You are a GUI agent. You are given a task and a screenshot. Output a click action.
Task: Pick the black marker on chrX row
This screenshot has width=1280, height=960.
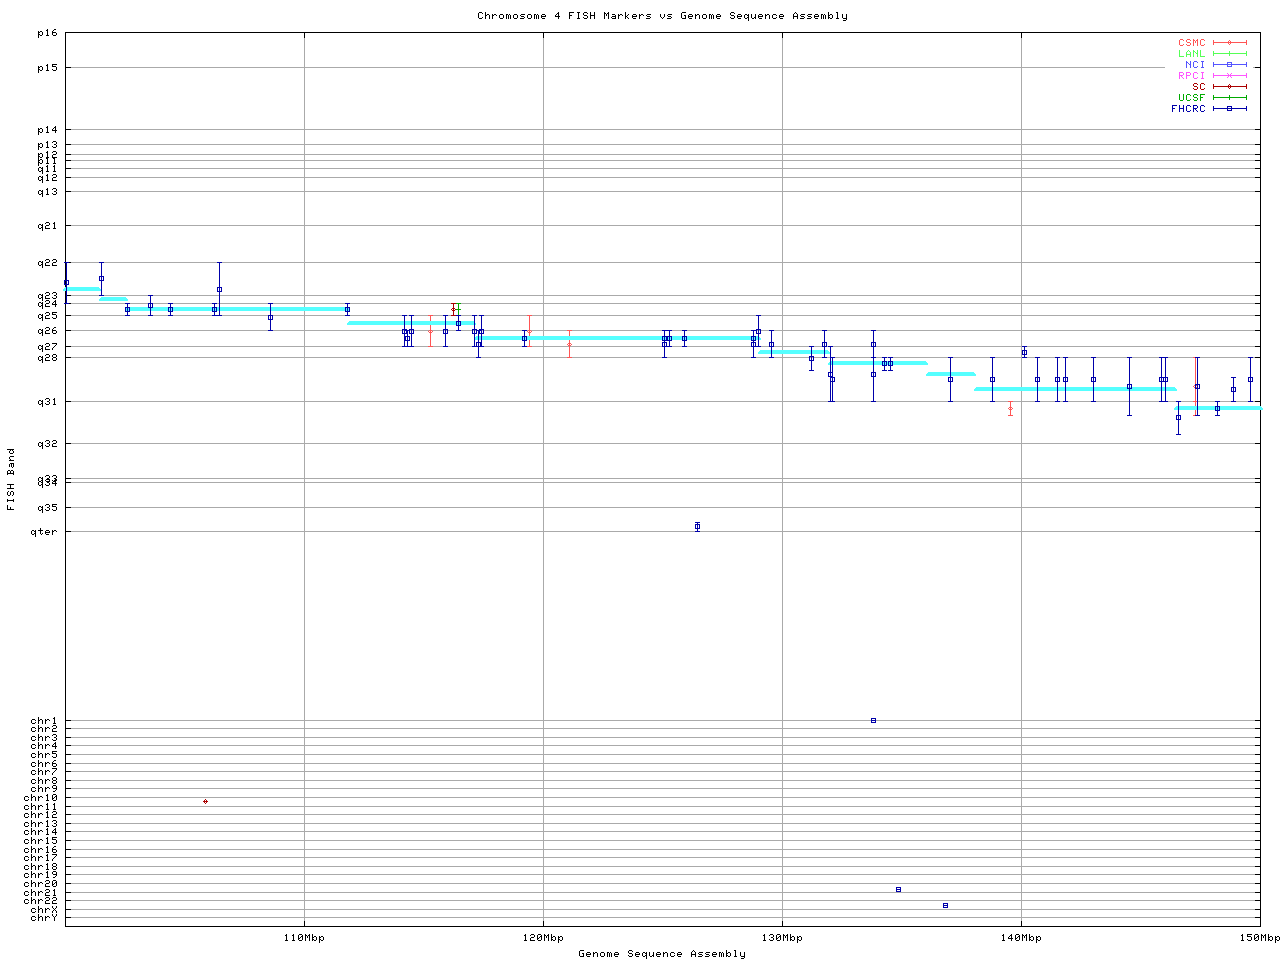click(x=945, y=905)
